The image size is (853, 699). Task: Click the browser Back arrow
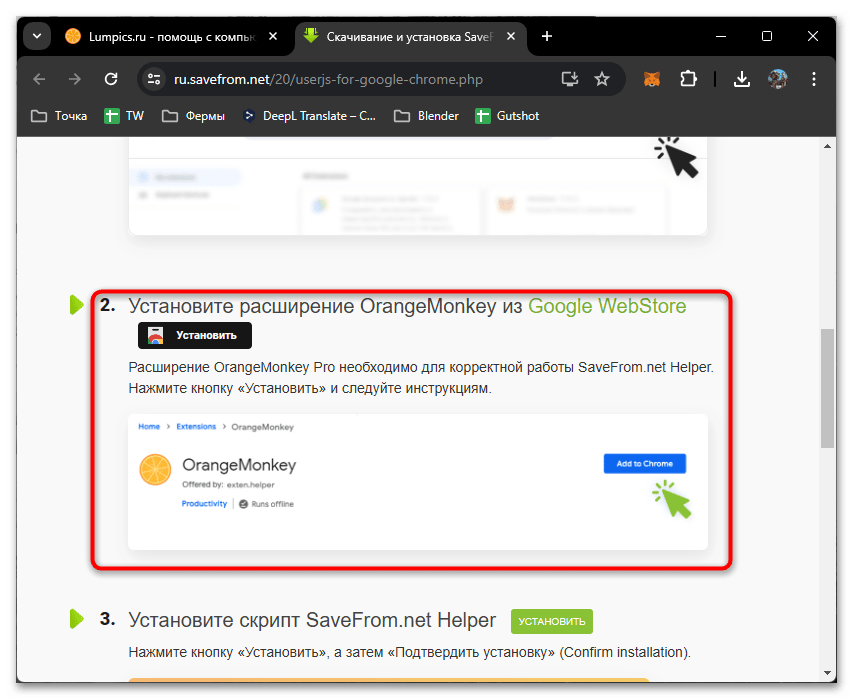click(x=39, y=79)
